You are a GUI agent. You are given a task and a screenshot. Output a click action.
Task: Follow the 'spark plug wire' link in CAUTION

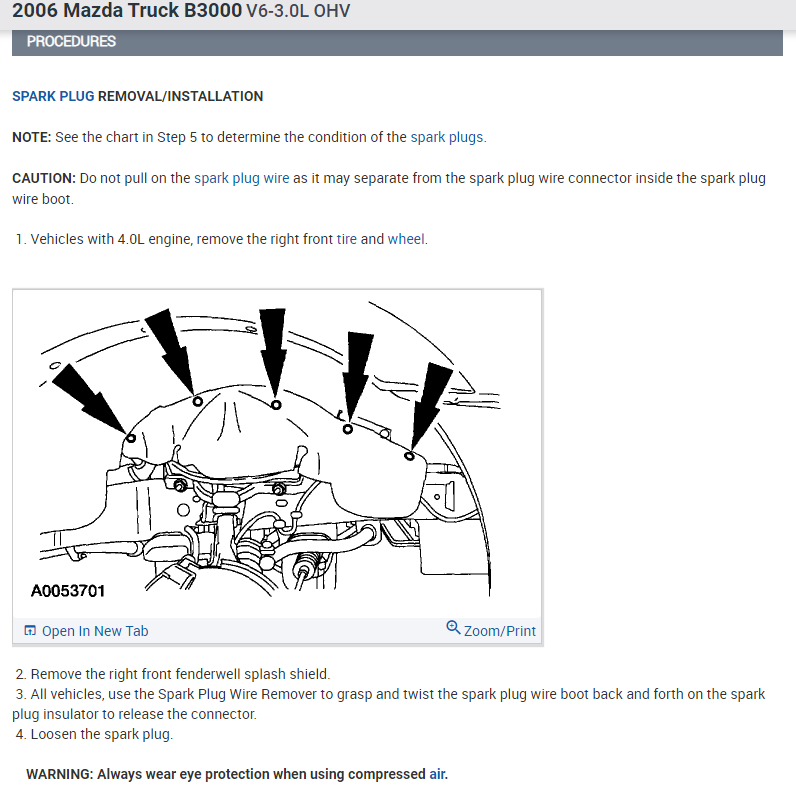tap(242, 178)
